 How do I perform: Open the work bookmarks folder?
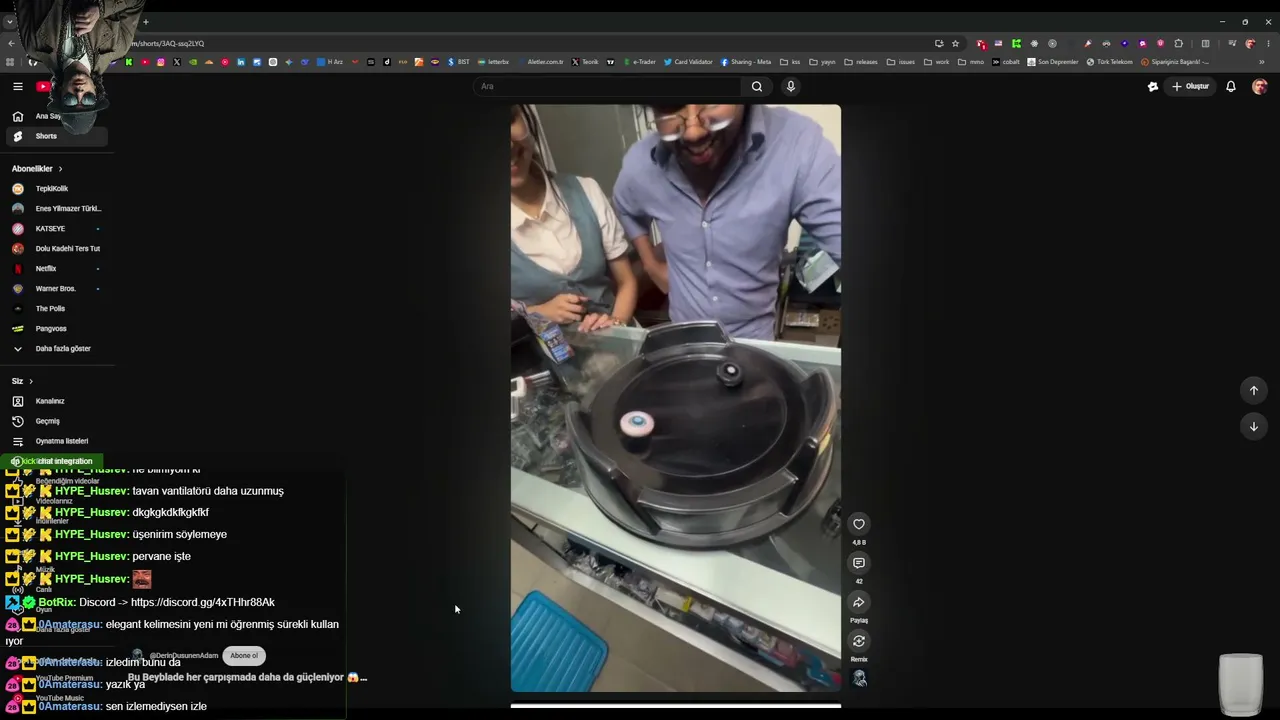click(937, 62)
